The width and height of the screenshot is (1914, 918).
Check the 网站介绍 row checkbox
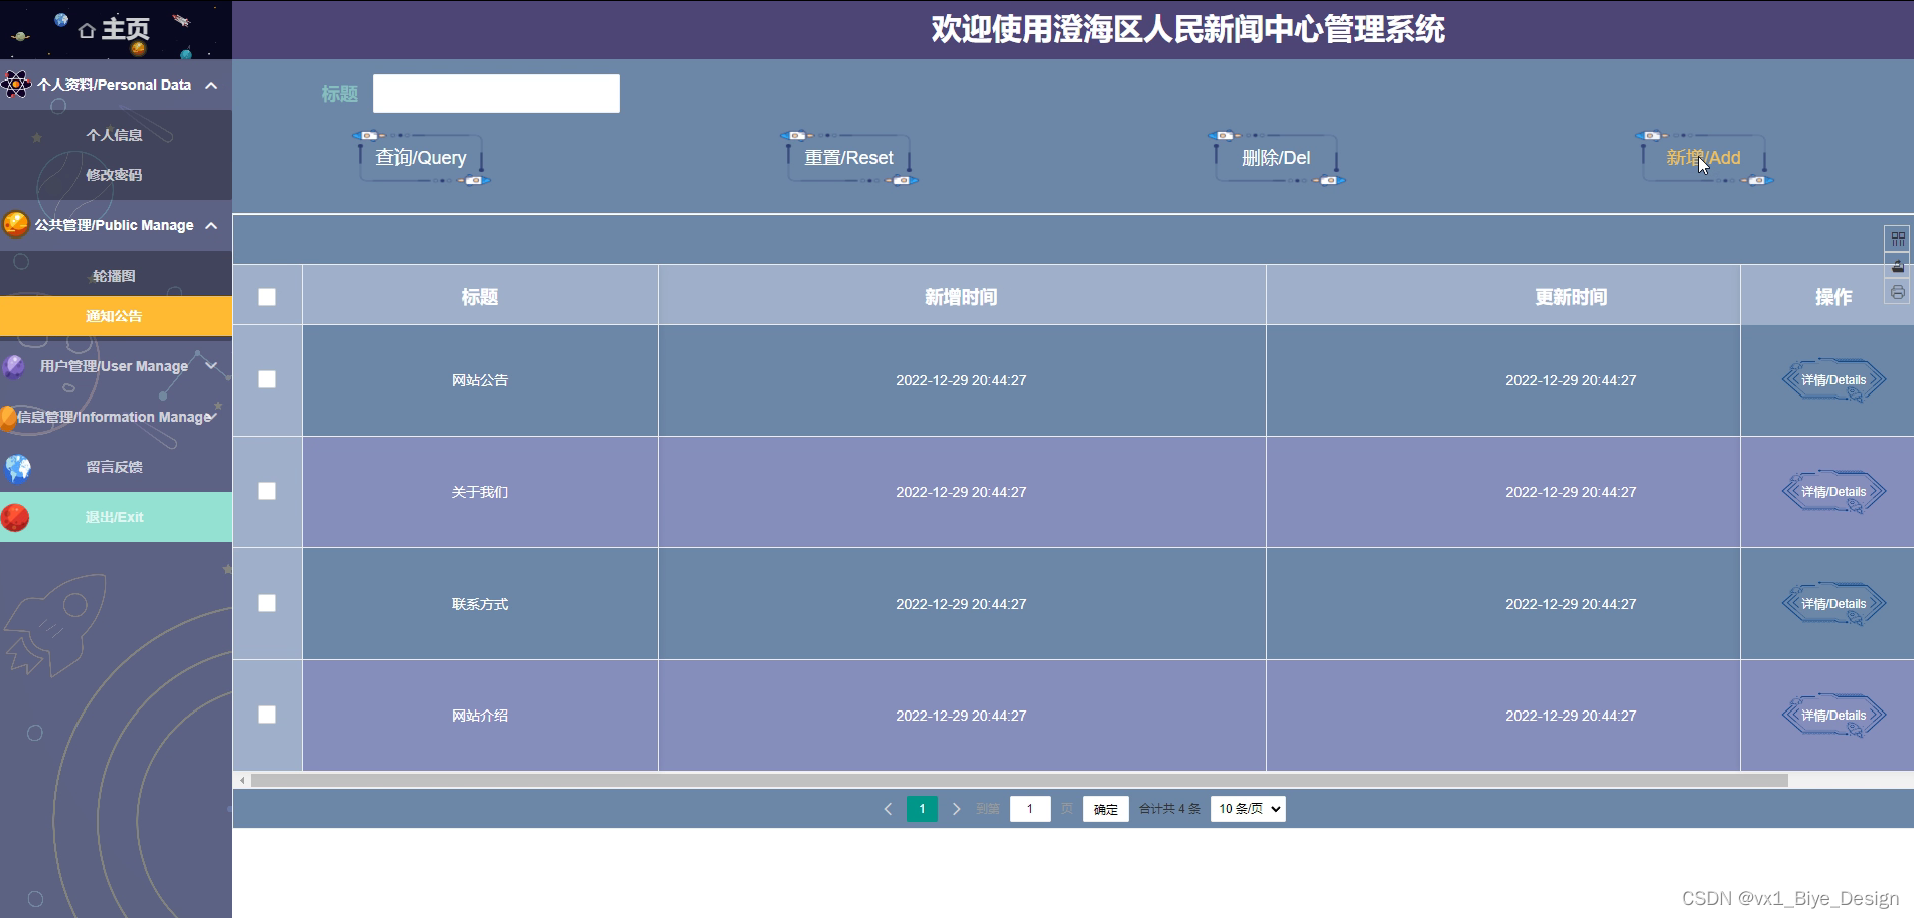(x=267, y=715)
